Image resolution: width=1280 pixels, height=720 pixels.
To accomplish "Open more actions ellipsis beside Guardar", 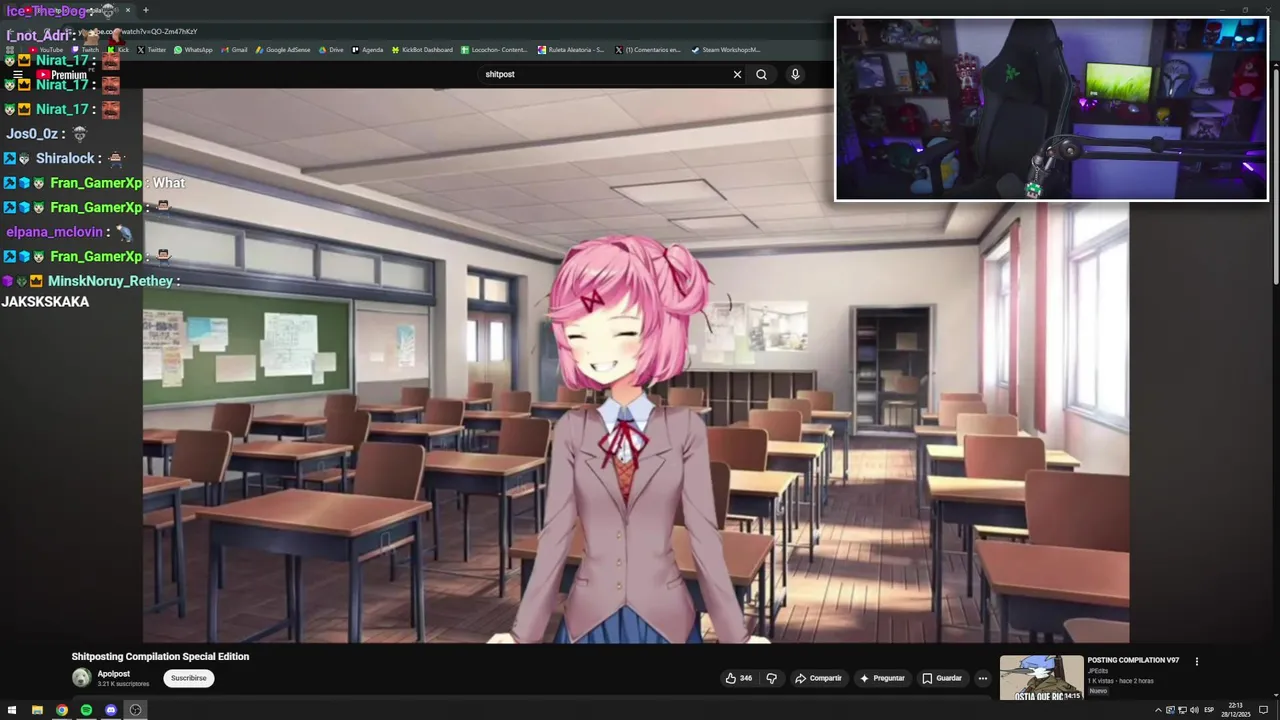I will point(983,678).
